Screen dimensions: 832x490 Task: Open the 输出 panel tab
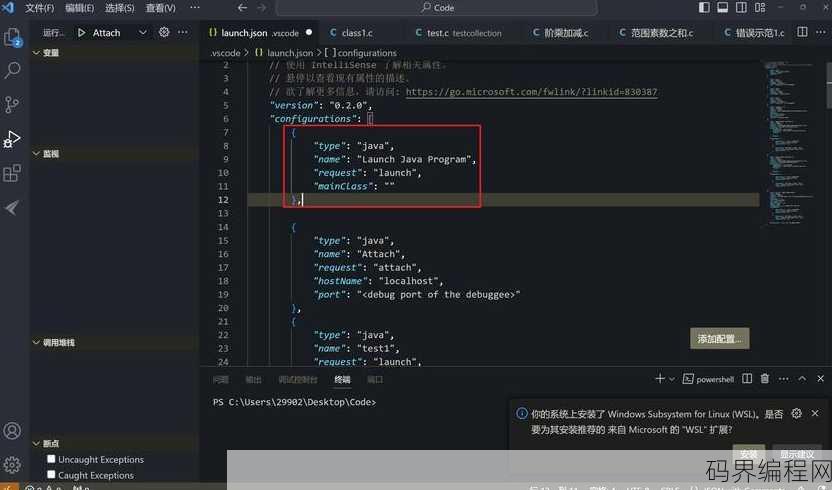coord(253,380)
